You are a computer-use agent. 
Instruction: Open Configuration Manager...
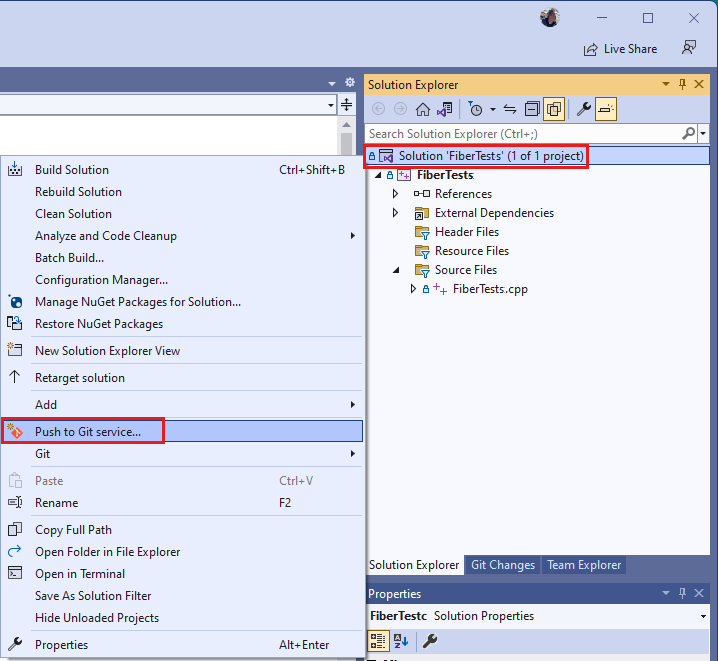[182, 280]
